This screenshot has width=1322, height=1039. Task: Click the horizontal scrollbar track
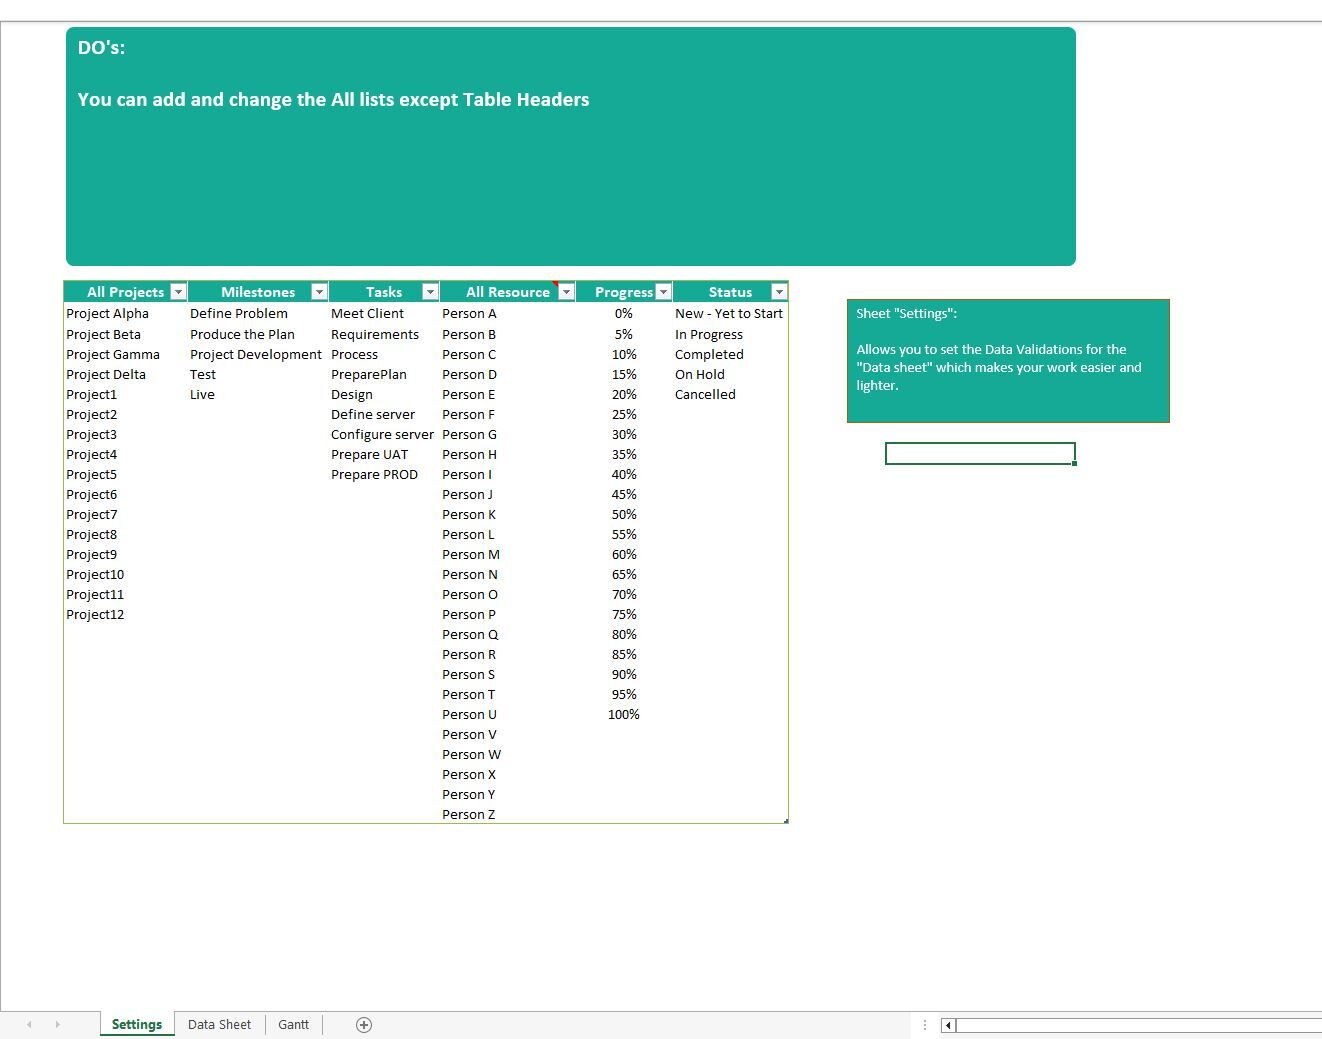coord(1139,1025)
